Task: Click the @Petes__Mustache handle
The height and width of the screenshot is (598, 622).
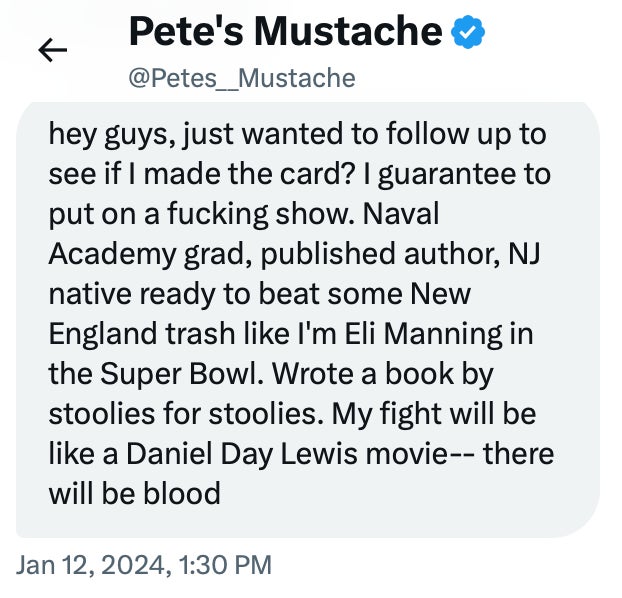Action: [x=241, y=77]
